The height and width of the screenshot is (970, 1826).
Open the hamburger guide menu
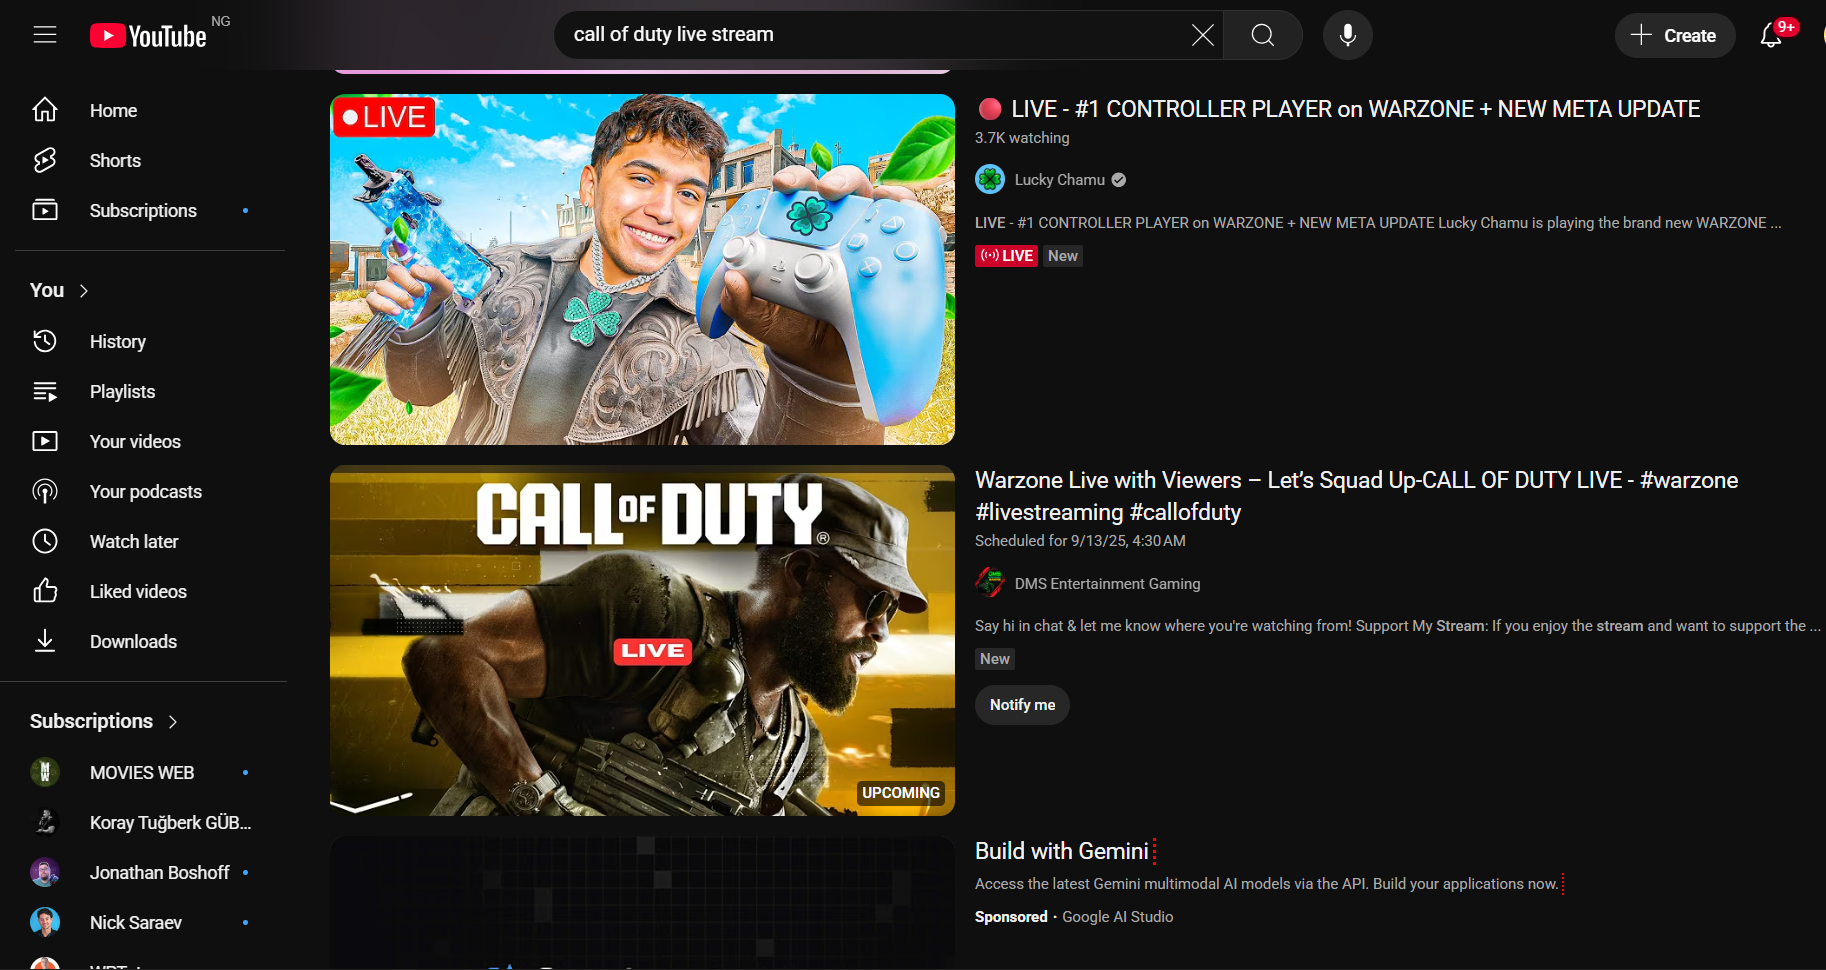[x=45, y=35]
